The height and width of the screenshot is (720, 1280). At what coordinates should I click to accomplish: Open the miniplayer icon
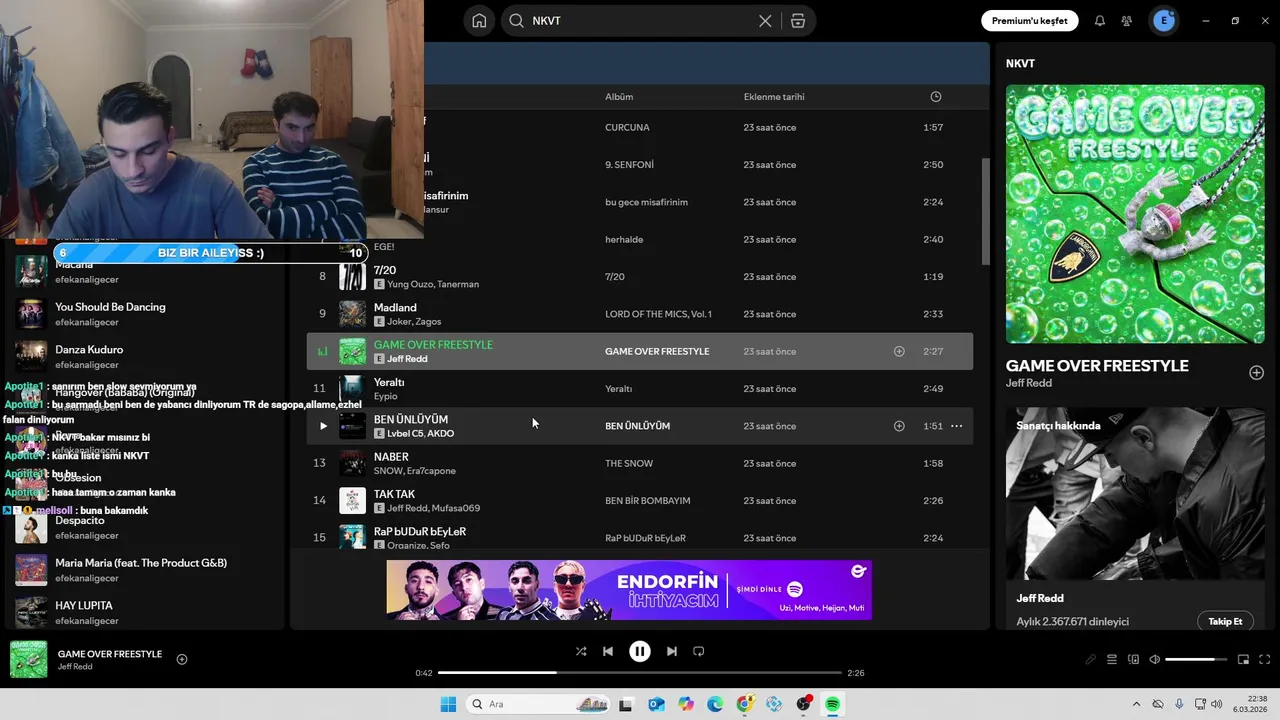(1244, 660)
